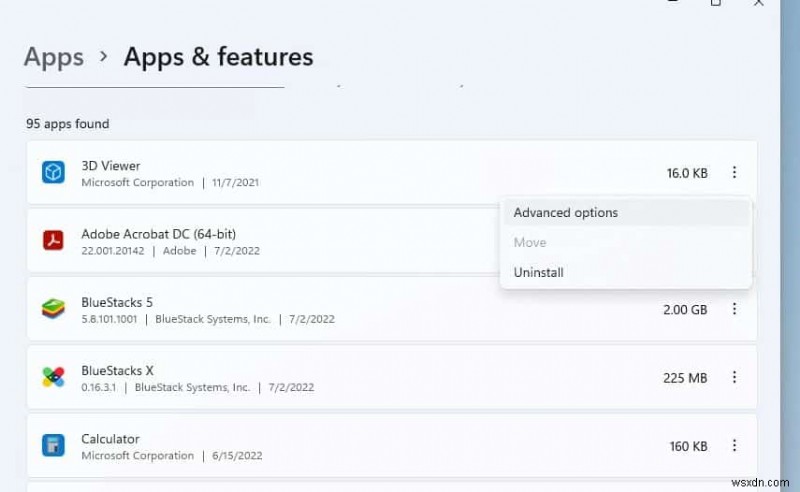Click the Adobe Acrobat DC icon

[x=53, y=241]
